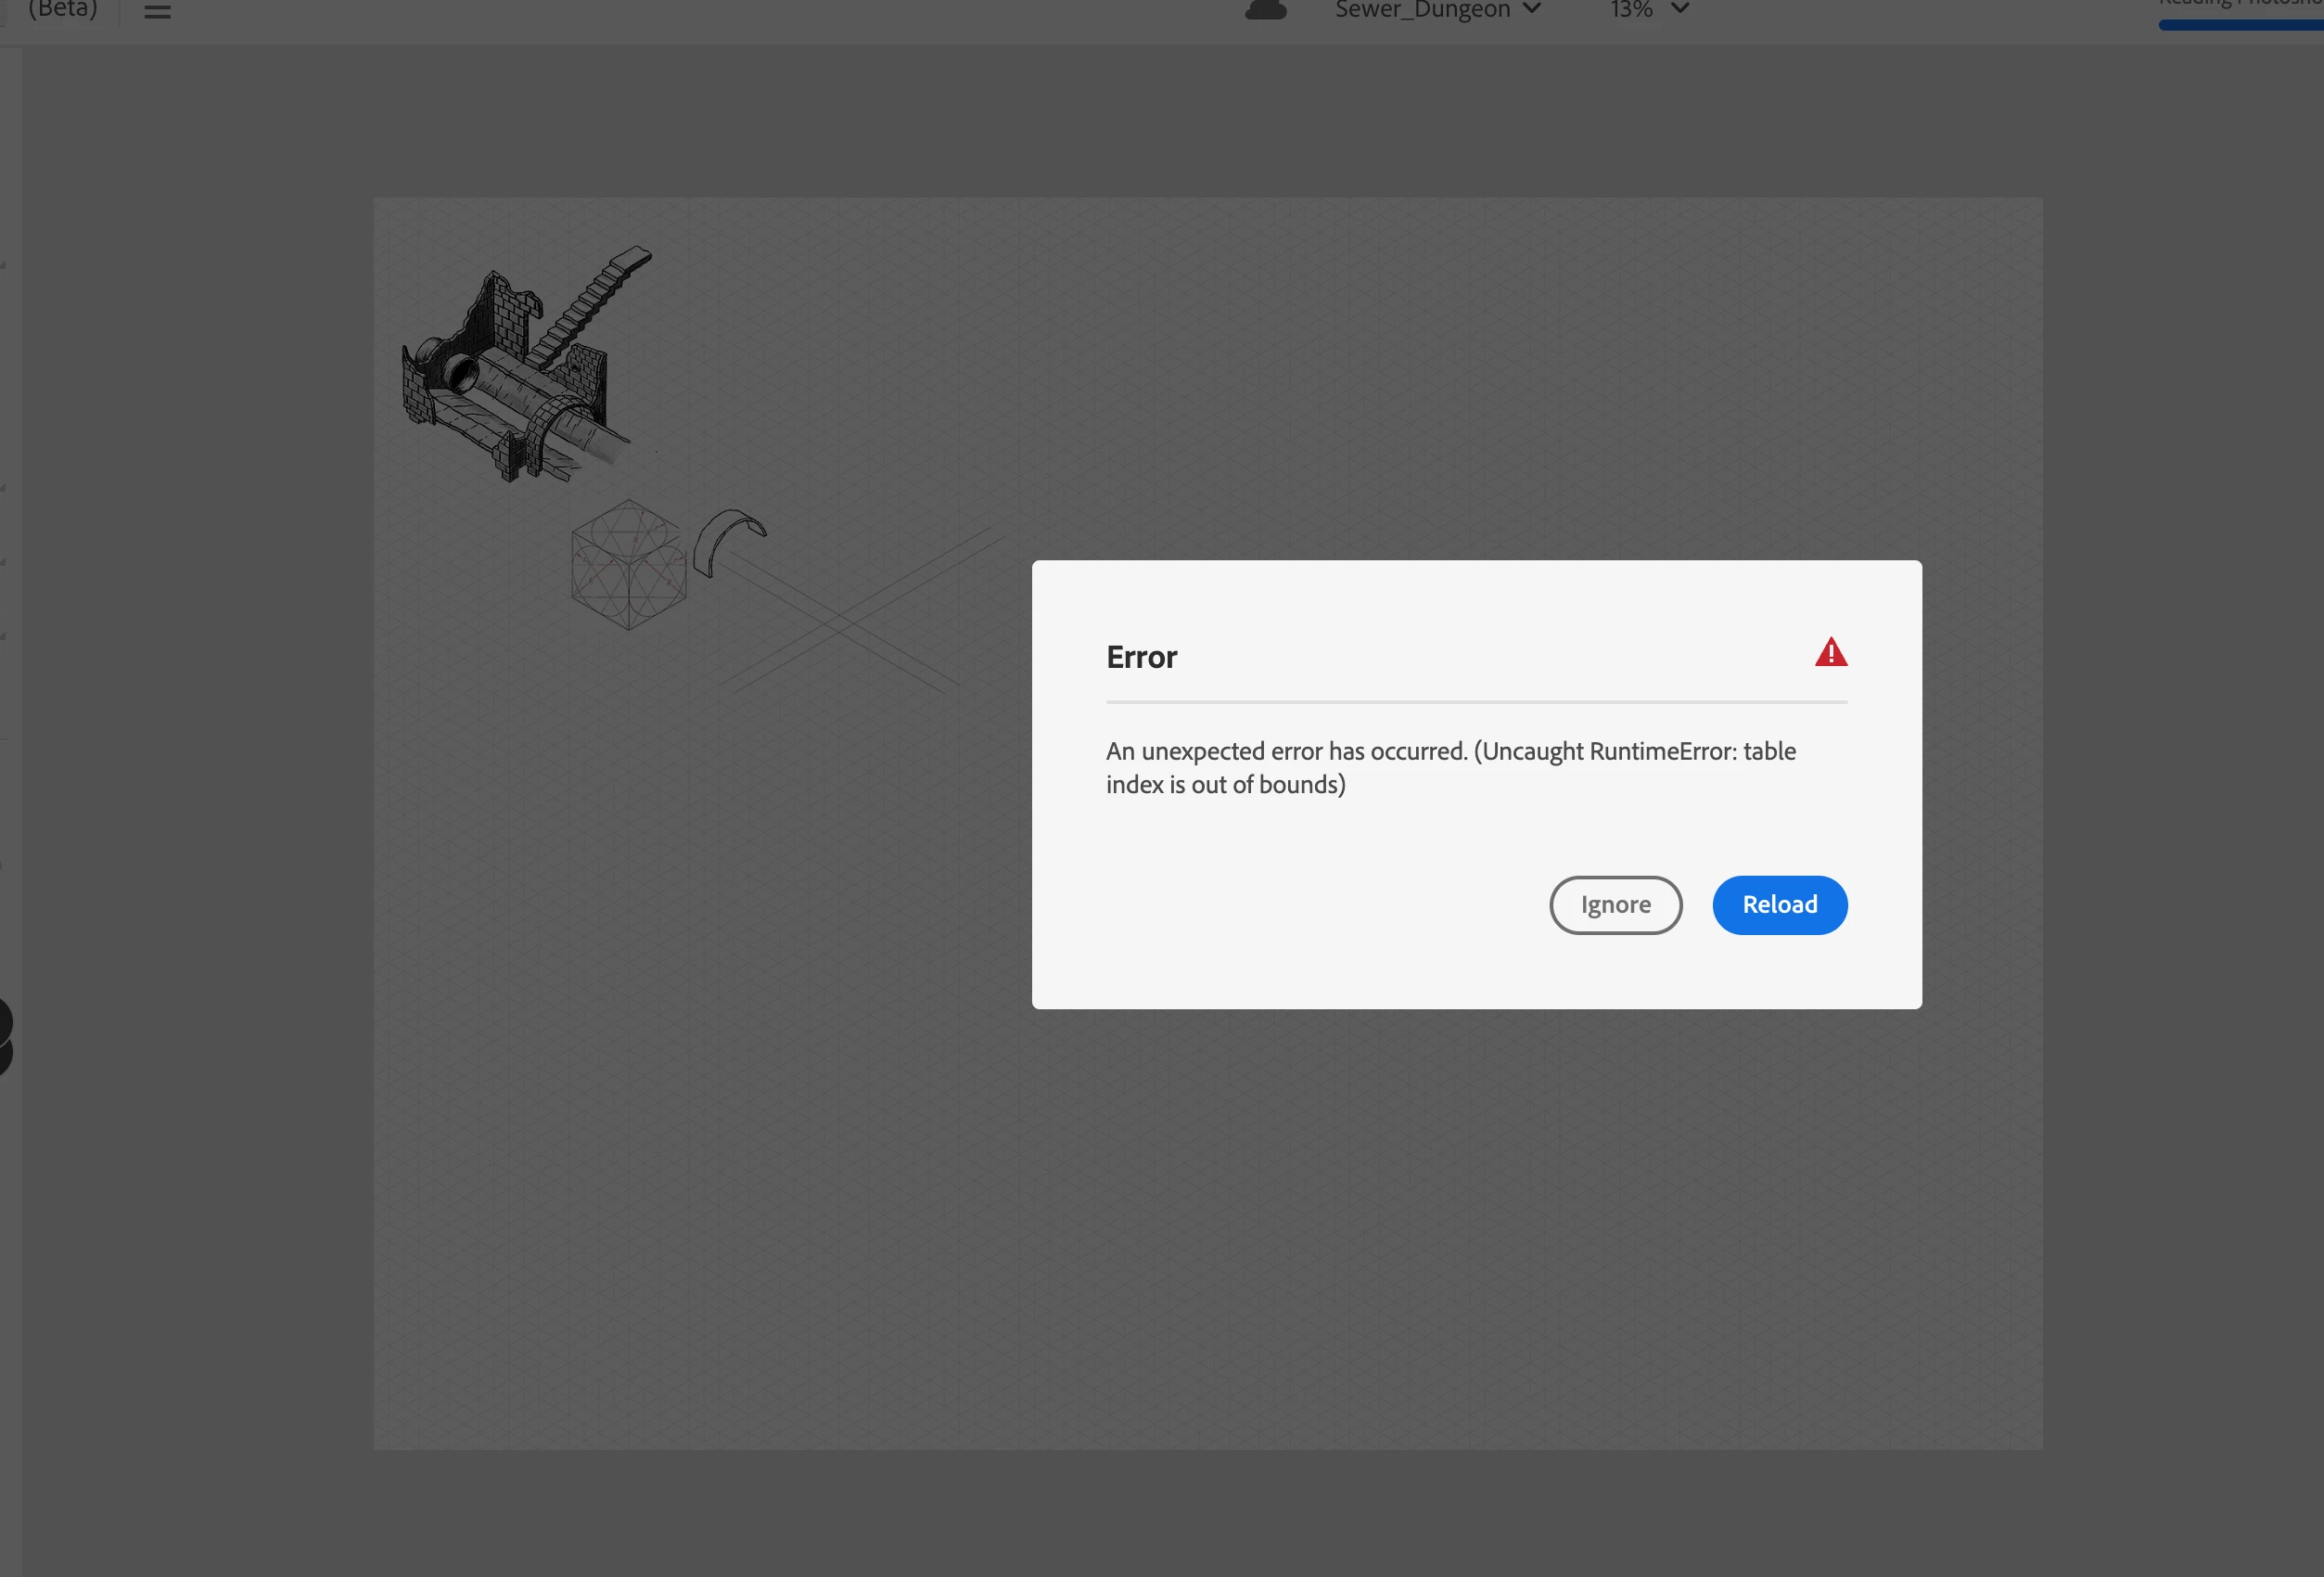2324x1577 pixels.
Task: Click the error message text
Action: [x=1450, y=767]
